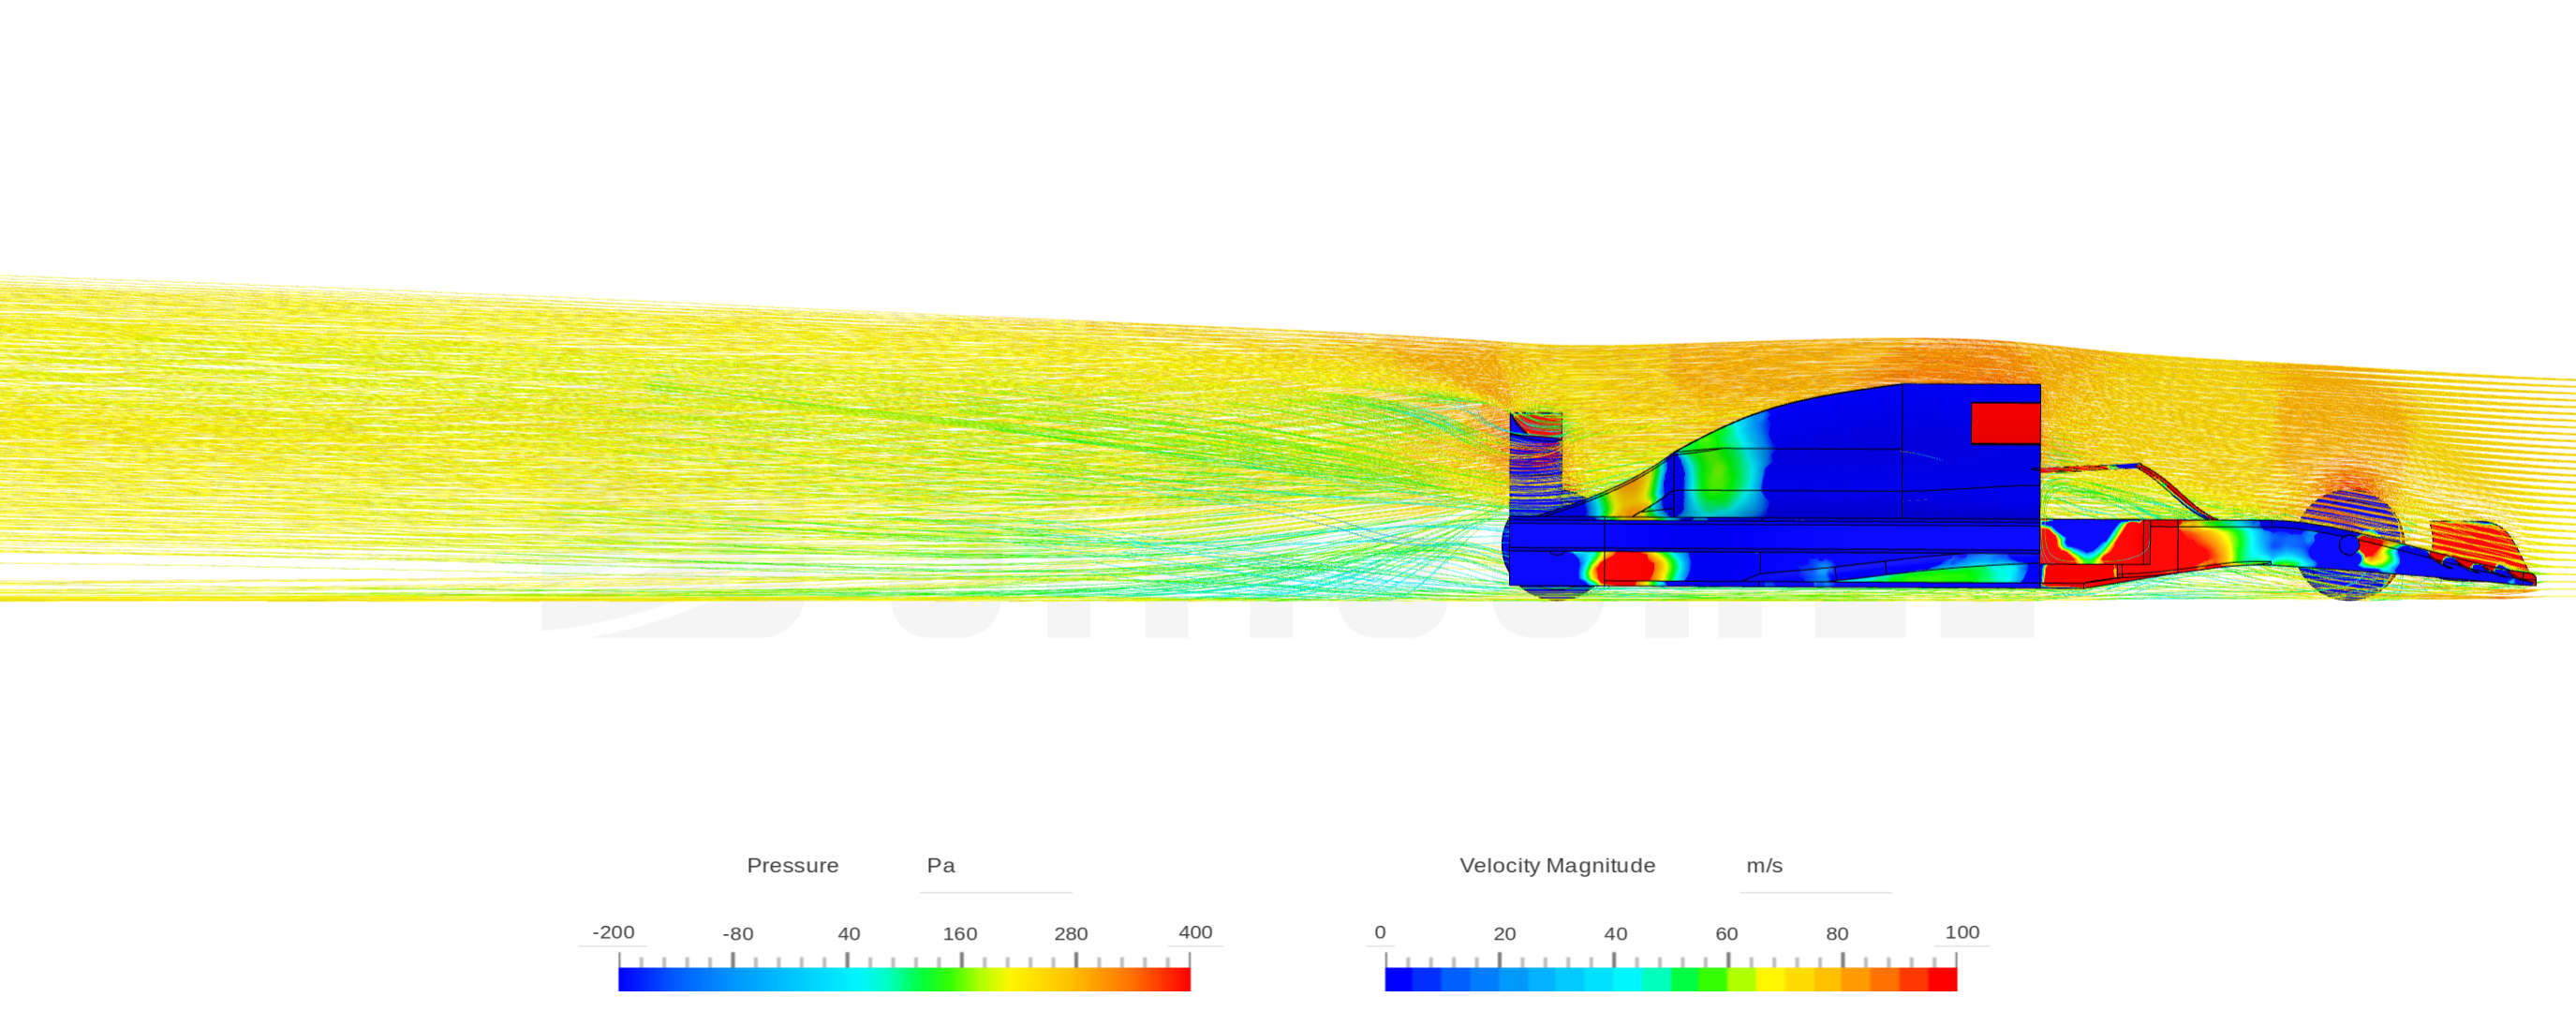The height and width of the screenshot is (1012, 2576).
Task: Select the 80 velocity tick label
Action: coord(1837,934)
